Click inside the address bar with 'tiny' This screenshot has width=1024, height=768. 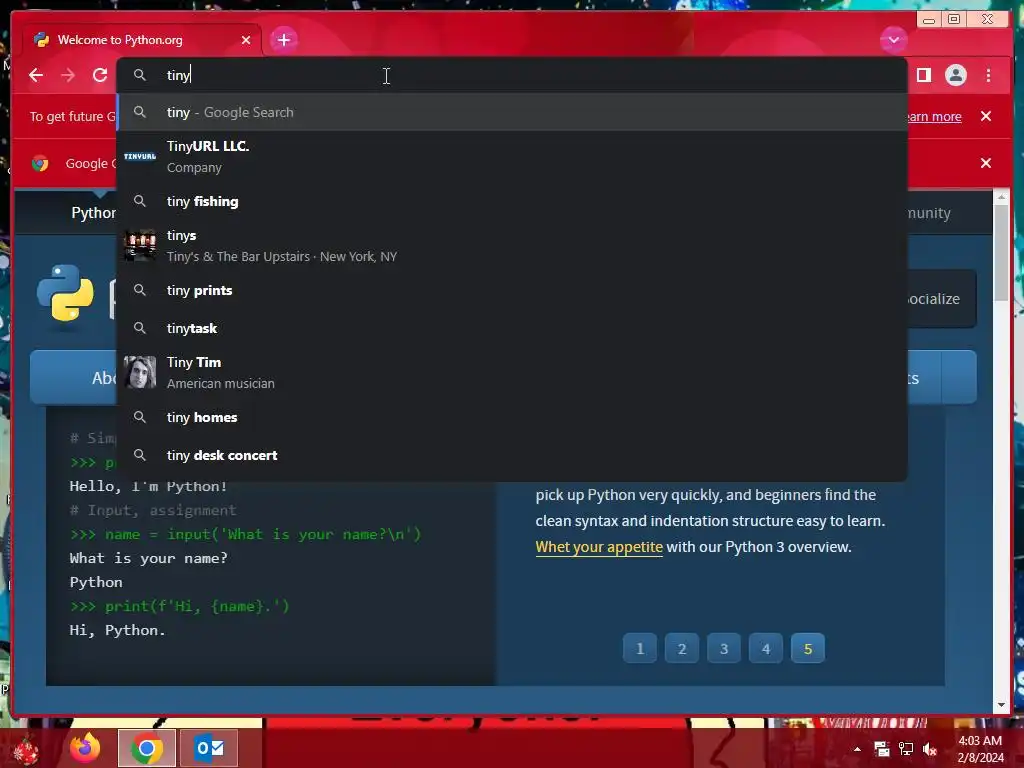point(512,75)
